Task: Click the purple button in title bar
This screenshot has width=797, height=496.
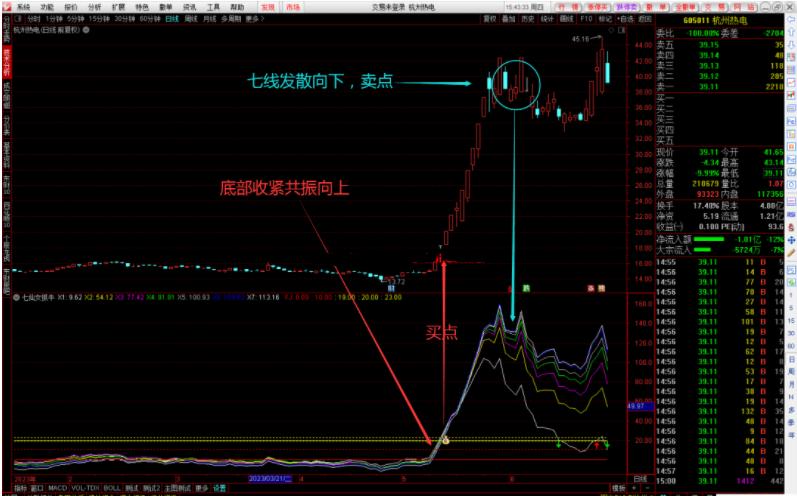Action: click(627, 7)
